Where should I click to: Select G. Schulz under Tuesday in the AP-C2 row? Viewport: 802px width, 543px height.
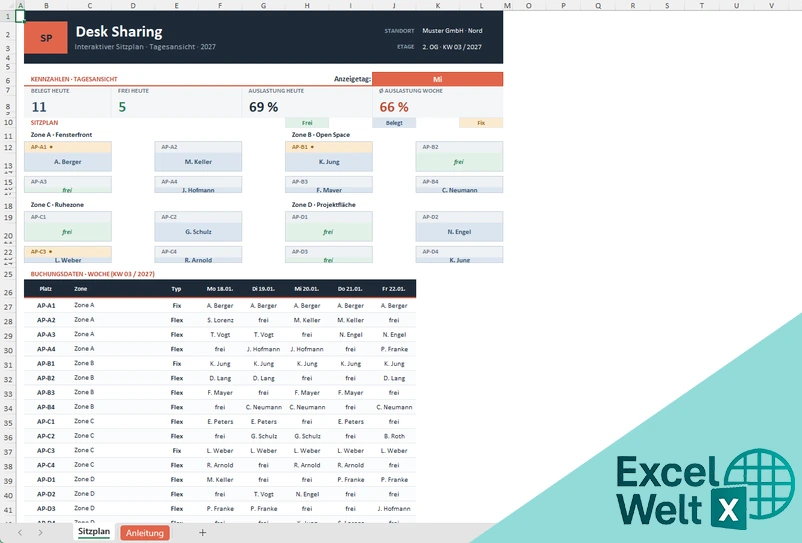263,436
